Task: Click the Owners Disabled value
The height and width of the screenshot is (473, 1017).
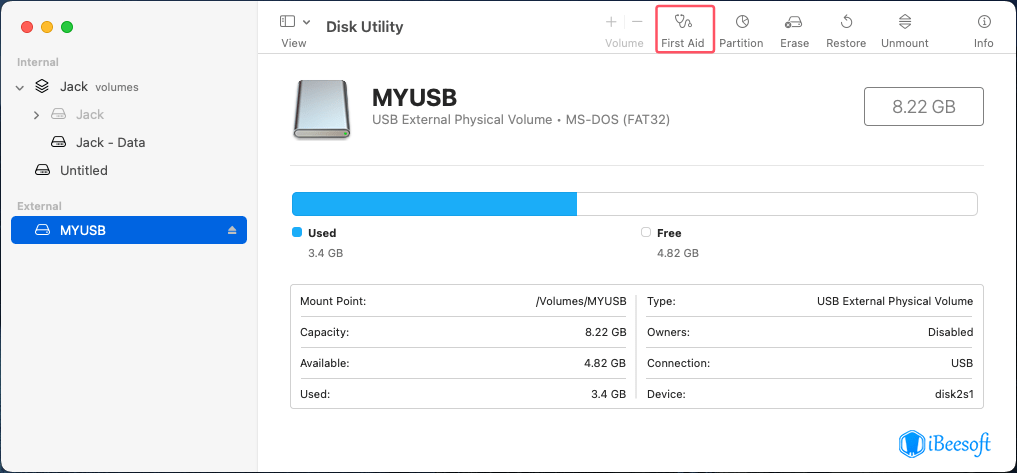Action: click(x=951, y=332)
